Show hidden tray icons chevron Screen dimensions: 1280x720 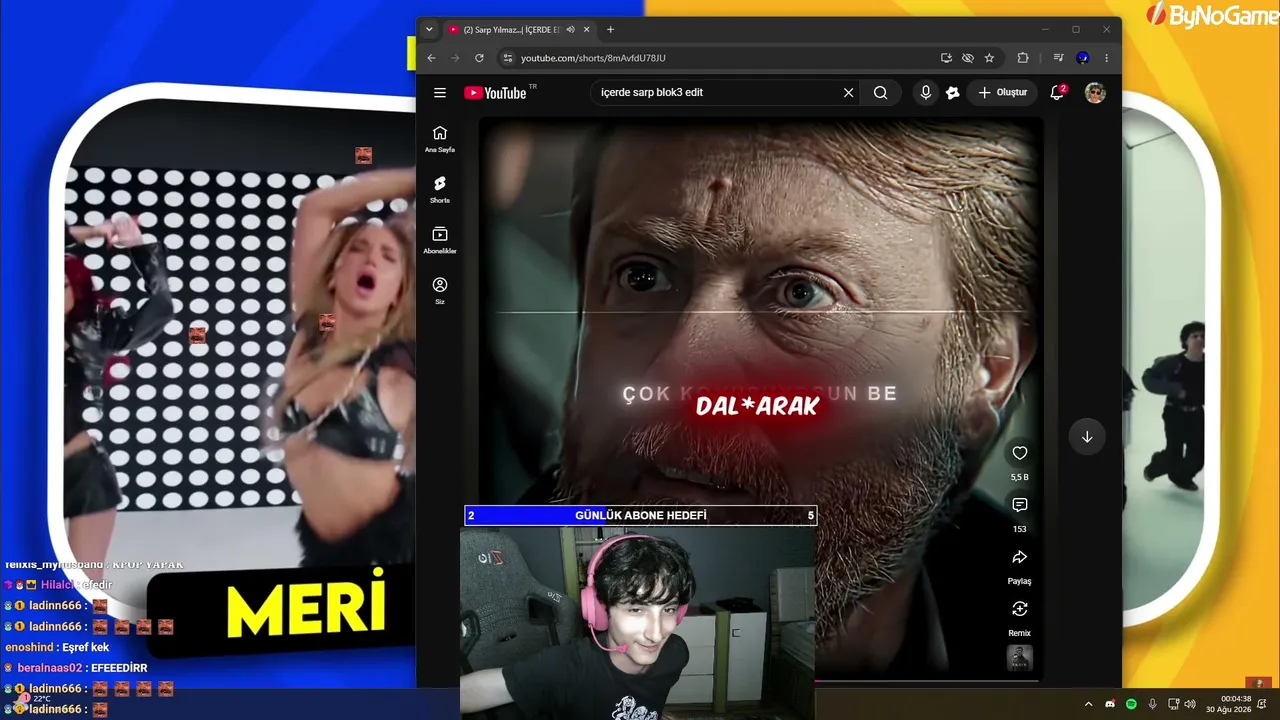[1089, 704]
